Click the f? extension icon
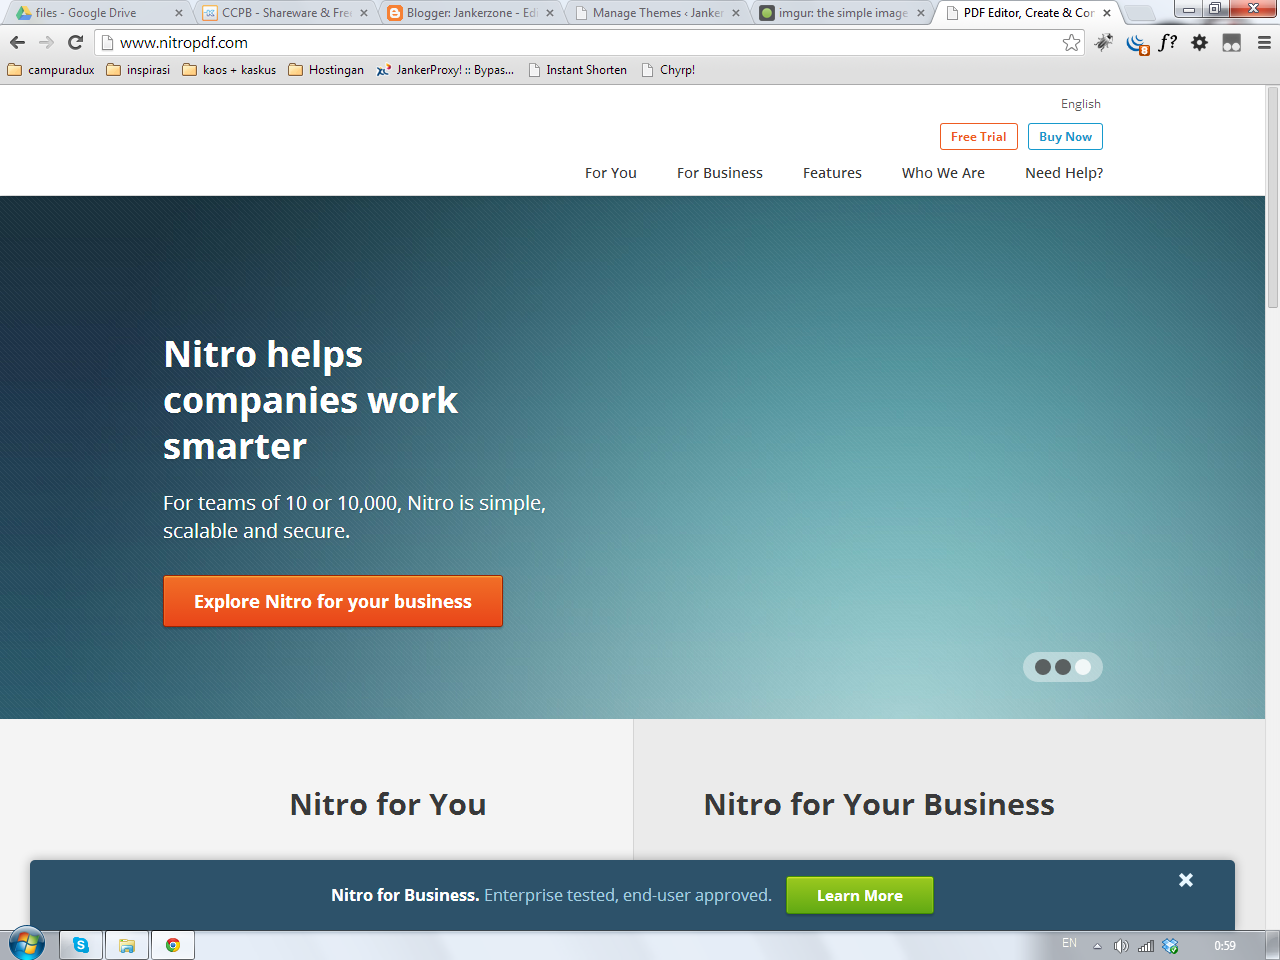This screenshot has height=960, width=1280. (1168, 42)
